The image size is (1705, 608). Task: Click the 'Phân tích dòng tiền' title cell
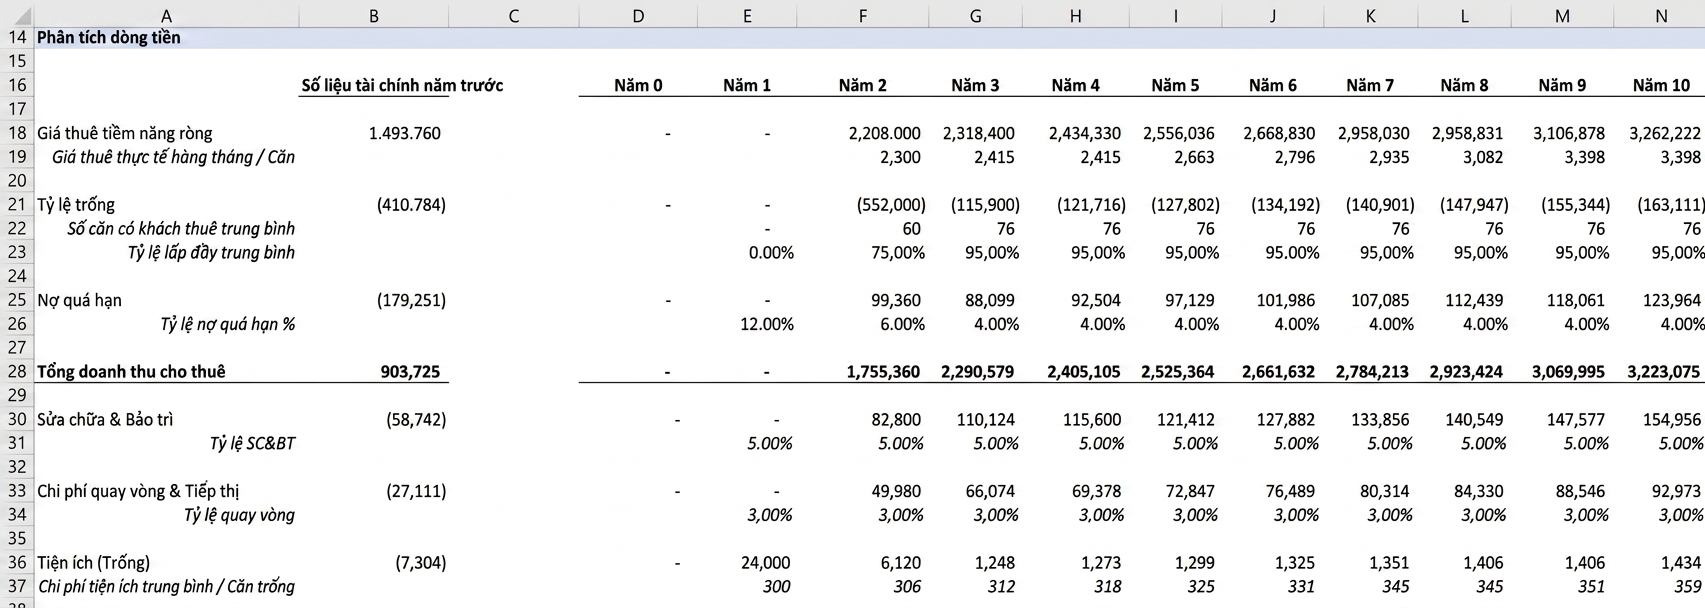click(x=109, y=37)
